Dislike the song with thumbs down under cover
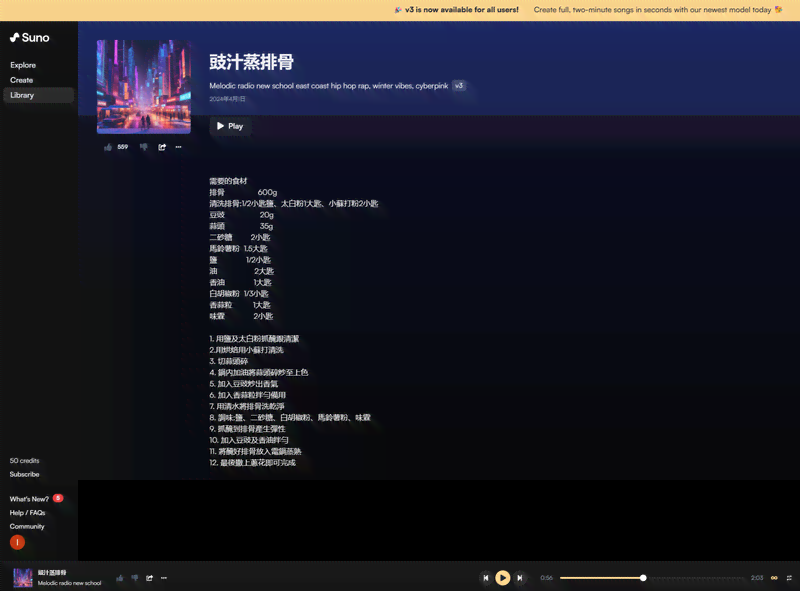This screenshot has width=800, height=591. (144, 147)
